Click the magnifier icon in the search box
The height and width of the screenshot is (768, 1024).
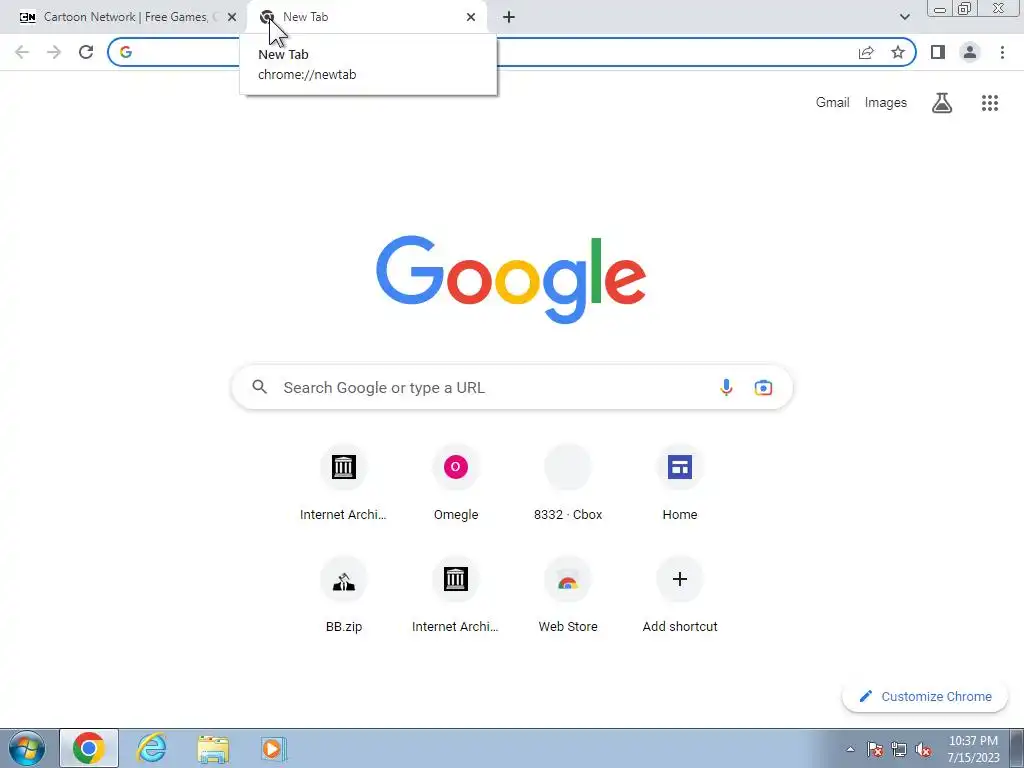point(260,387)
